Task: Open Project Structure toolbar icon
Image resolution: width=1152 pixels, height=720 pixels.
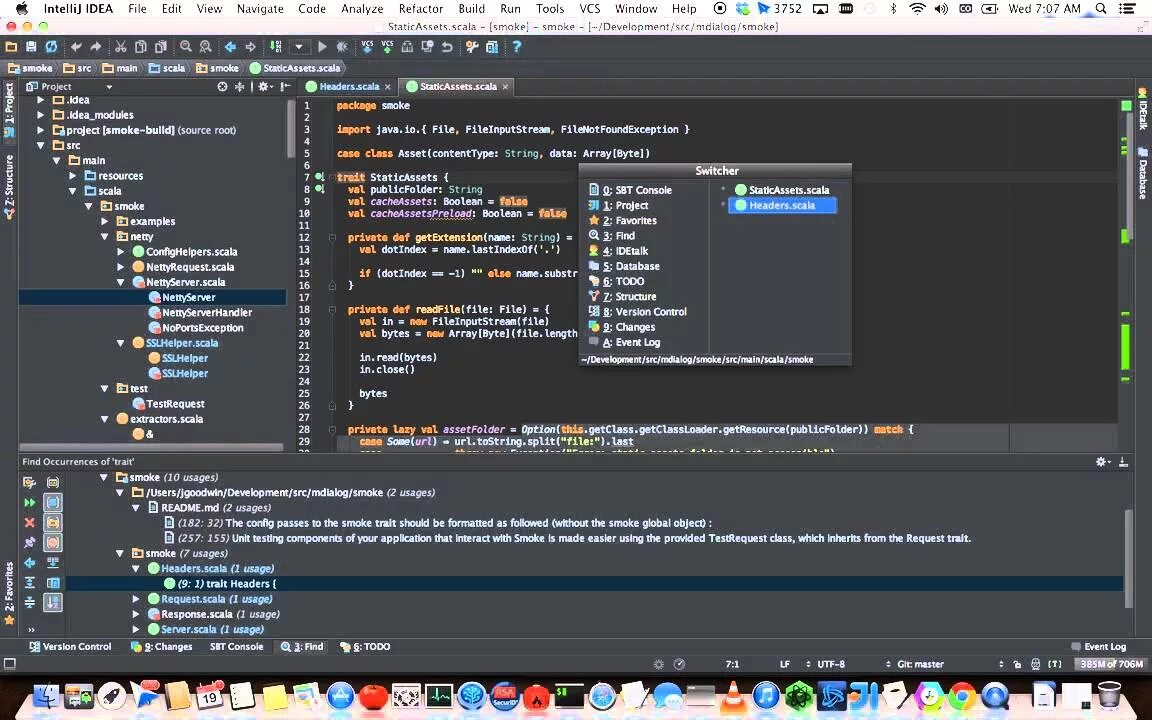Action: 492,47
